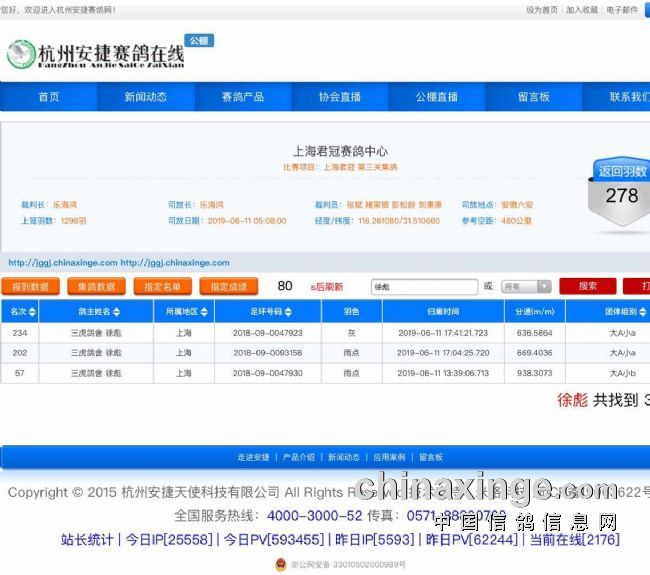
Task: Click homing time 2019-06-11 13:39:06.713
Action: (x=443, y=373)
